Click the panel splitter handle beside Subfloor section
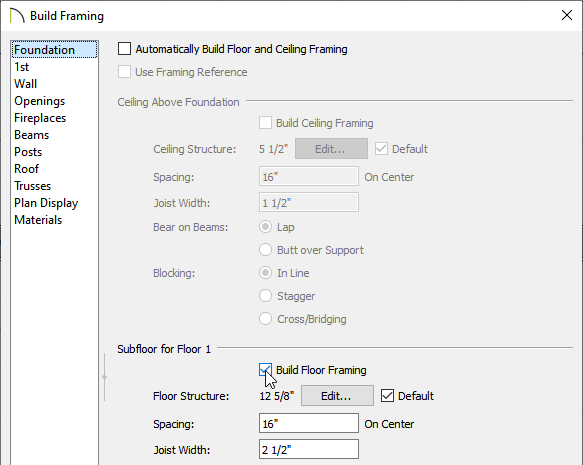The height and width of the screenshot is (465, 583). [104, 377]
